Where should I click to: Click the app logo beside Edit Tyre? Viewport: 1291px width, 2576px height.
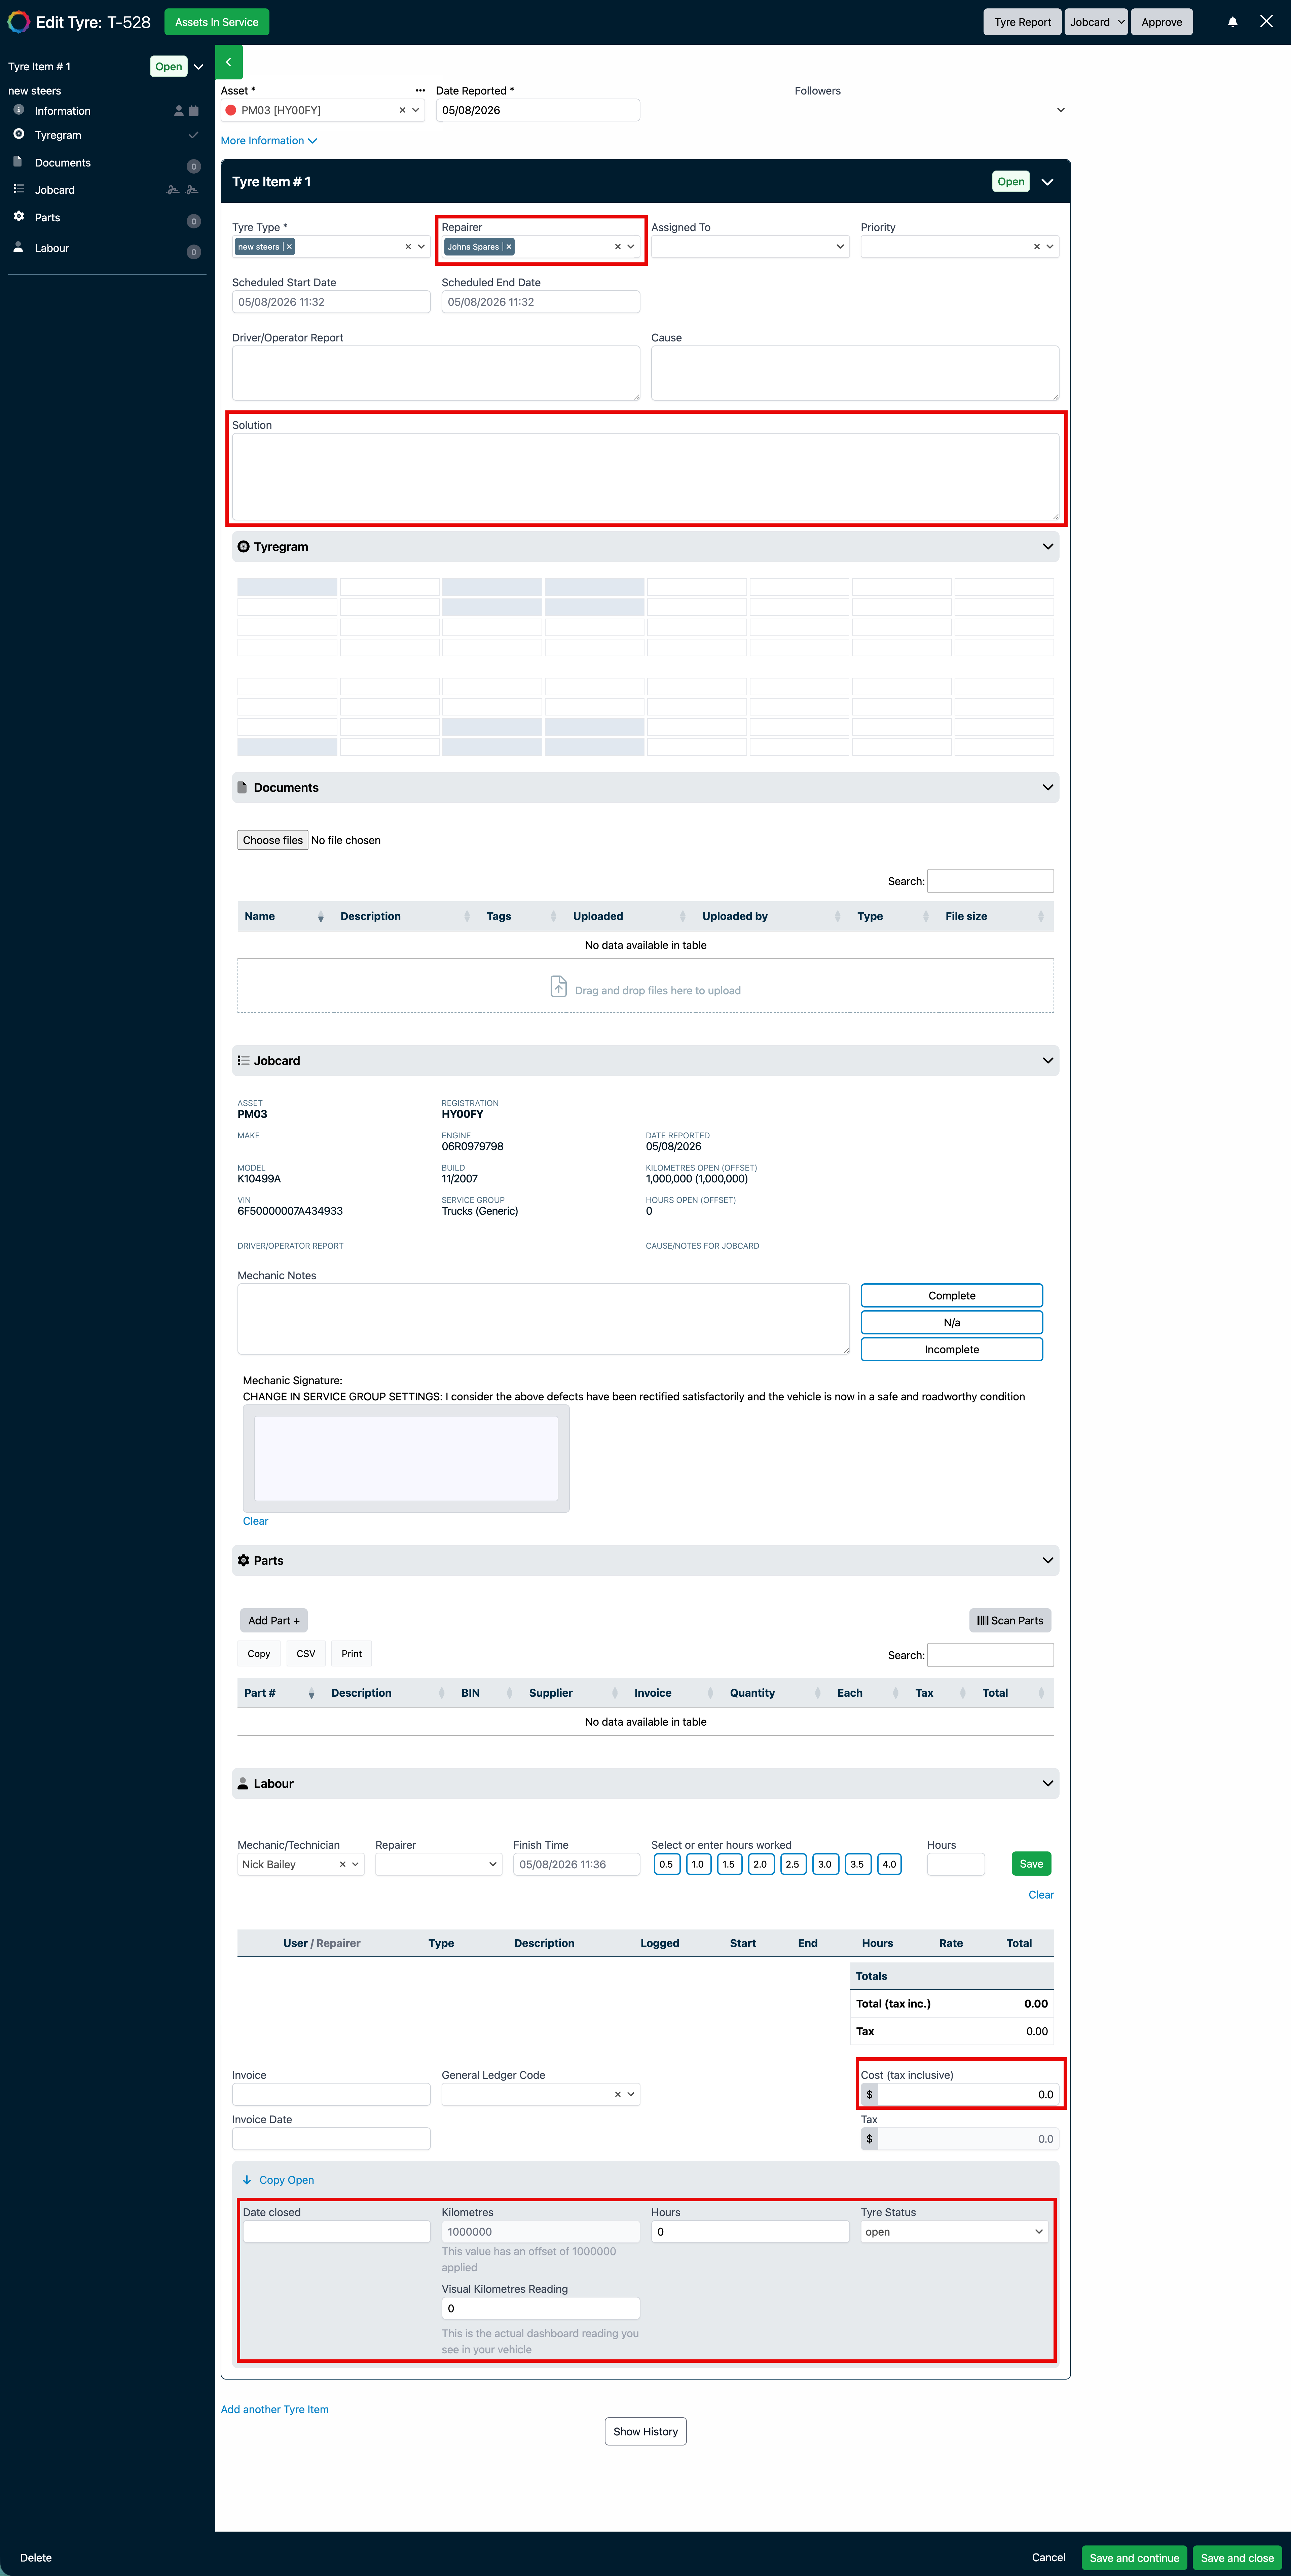click(18, 22)
